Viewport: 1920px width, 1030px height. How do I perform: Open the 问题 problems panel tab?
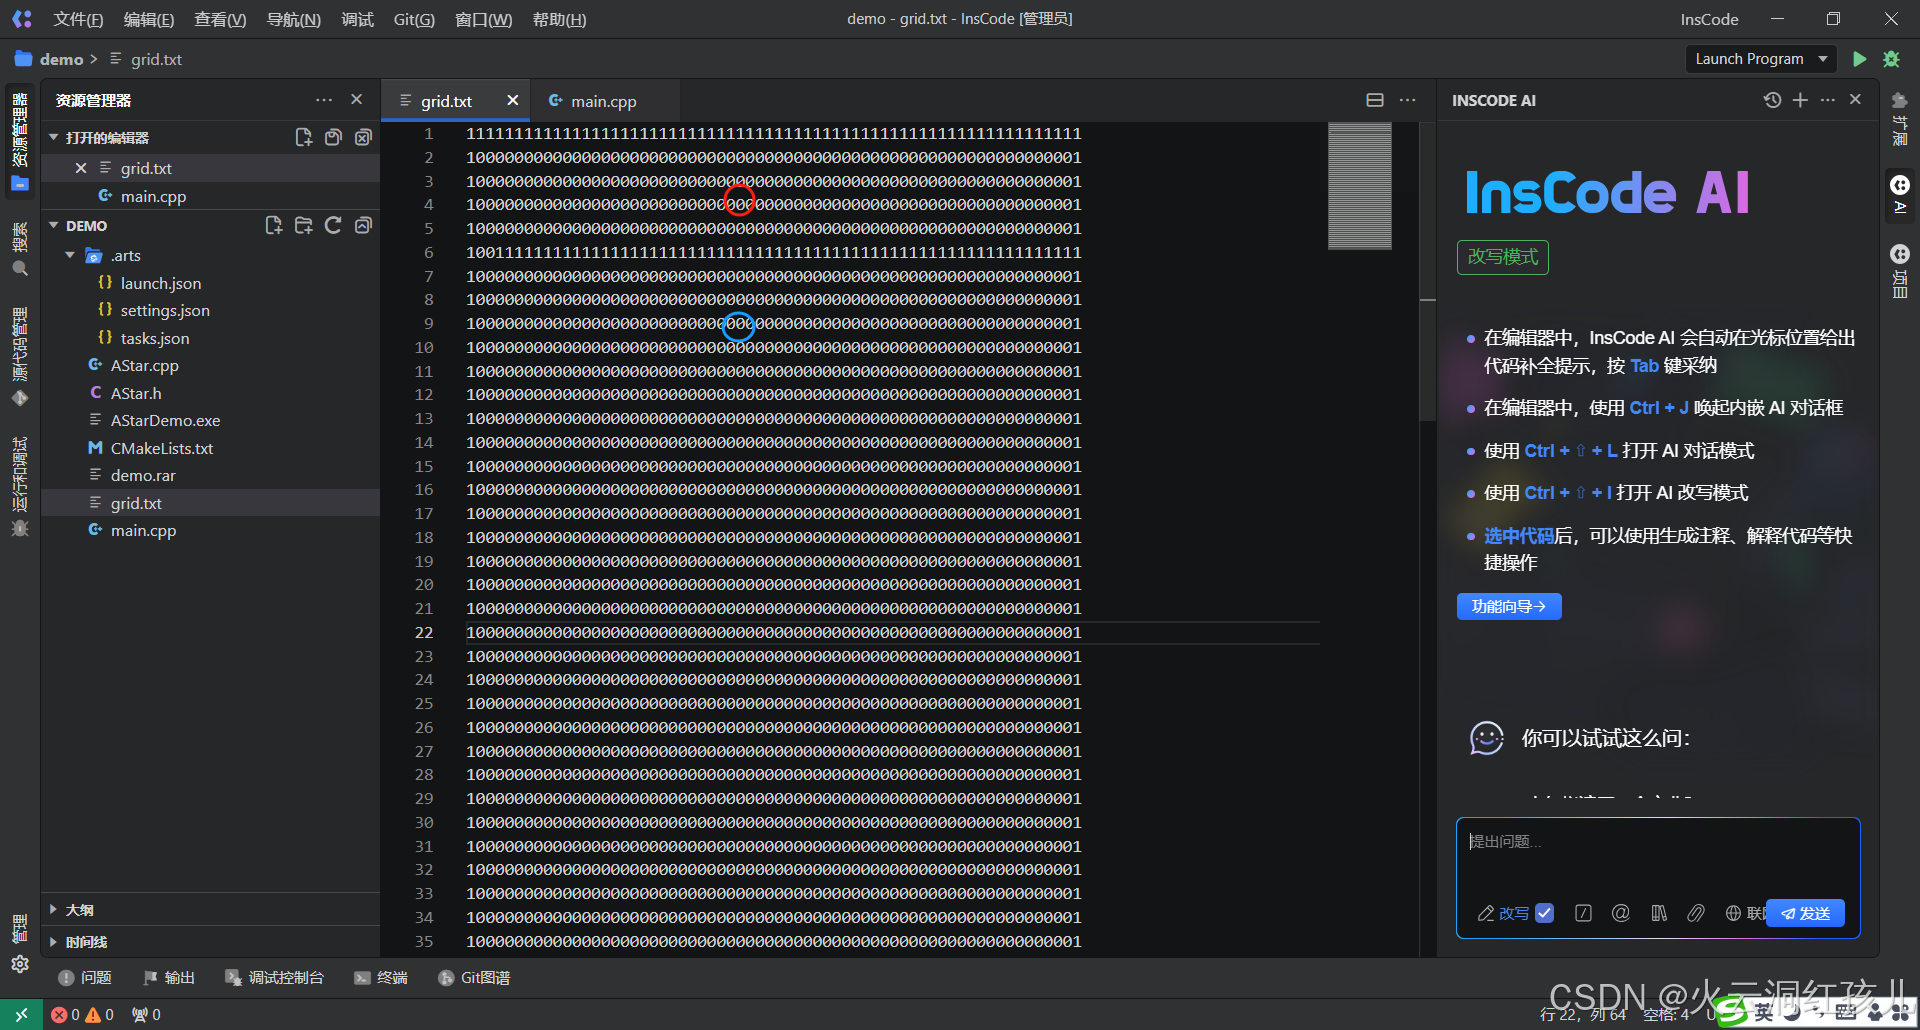click(86, 978)
